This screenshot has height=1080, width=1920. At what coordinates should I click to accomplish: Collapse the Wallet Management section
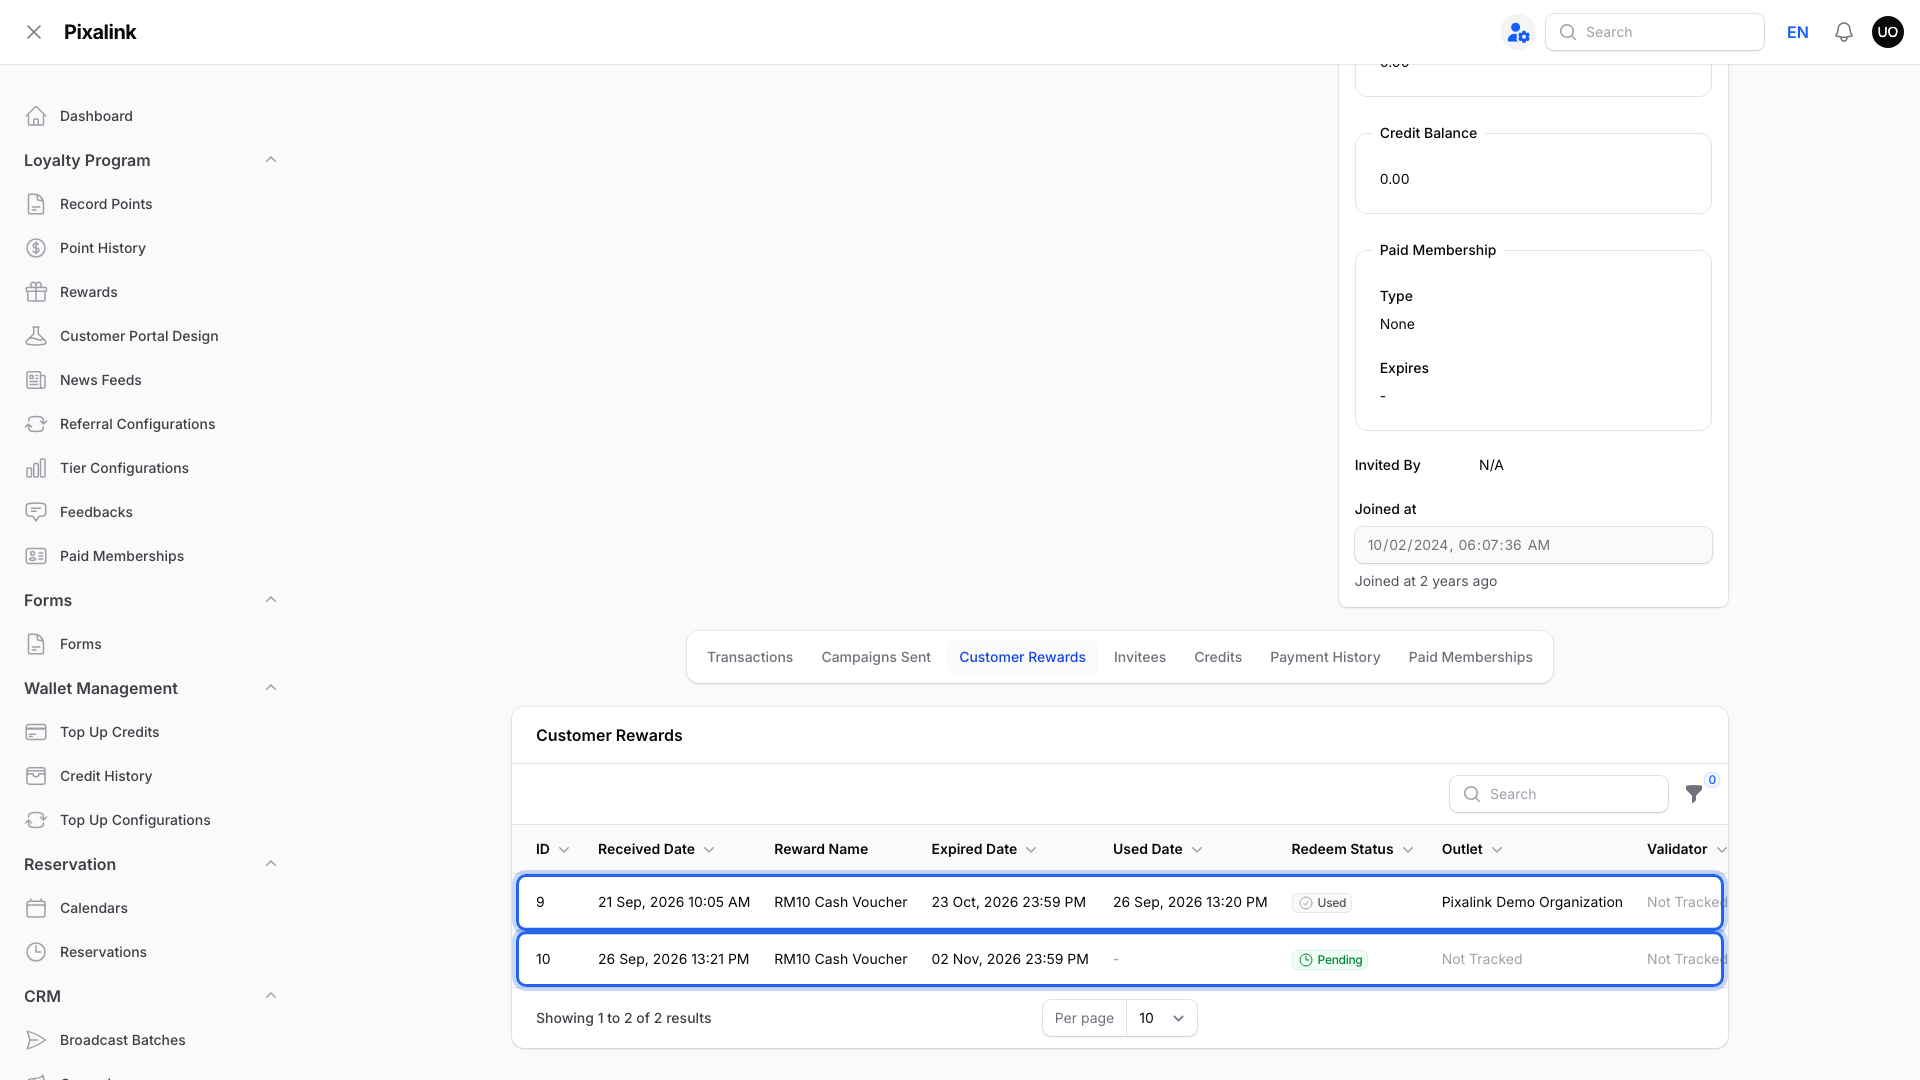270,688
